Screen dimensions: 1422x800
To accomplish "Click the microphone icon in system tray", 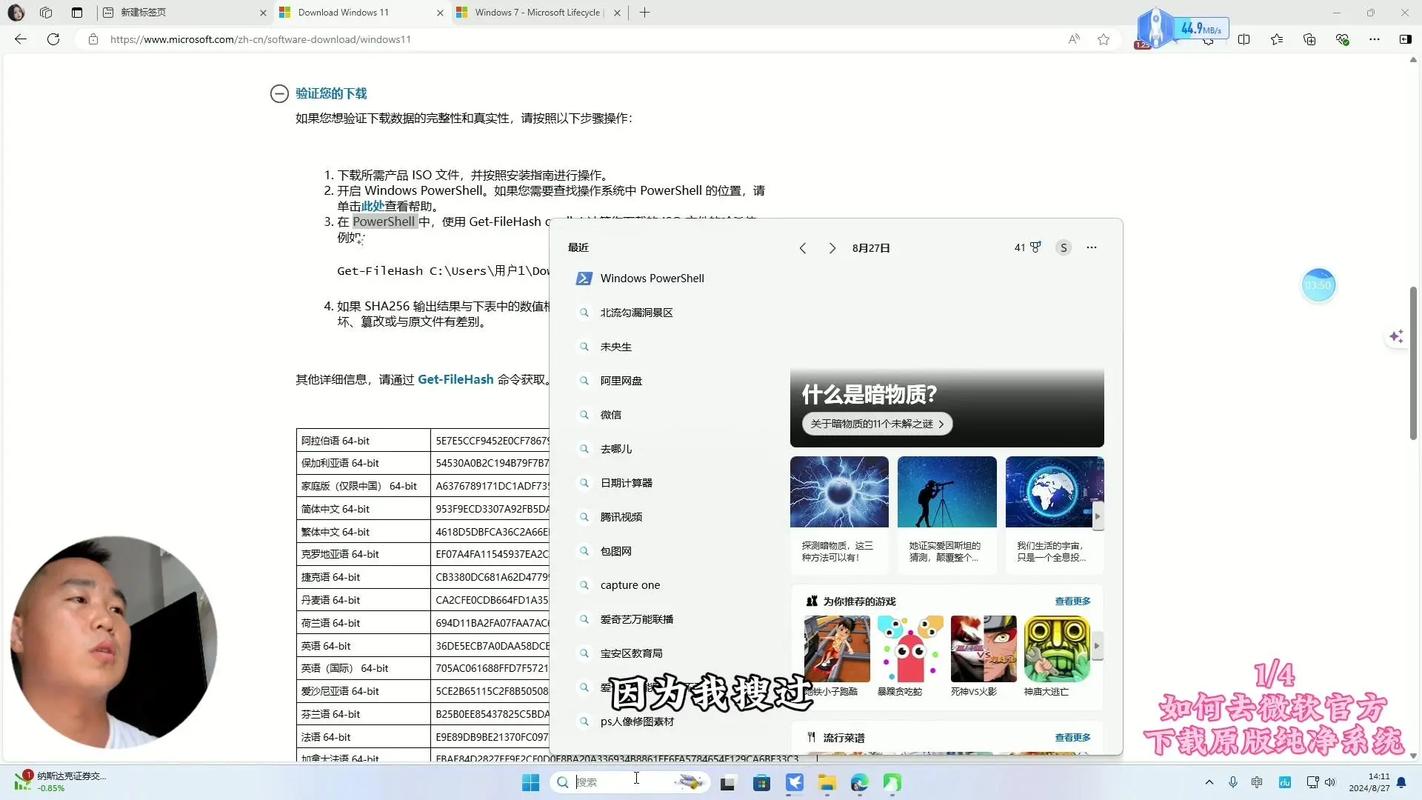I will point(1233,782).
